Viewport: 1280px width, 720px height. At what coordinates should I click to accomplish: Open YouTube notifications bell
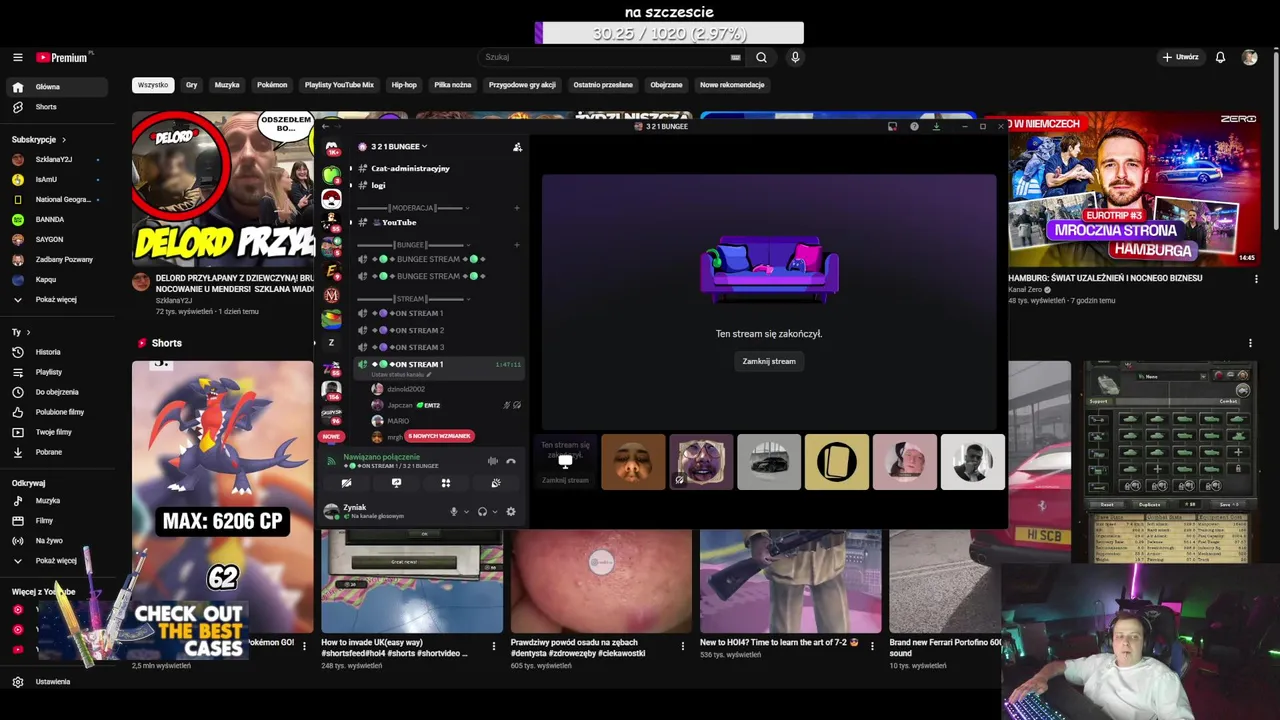[1220, 57]
